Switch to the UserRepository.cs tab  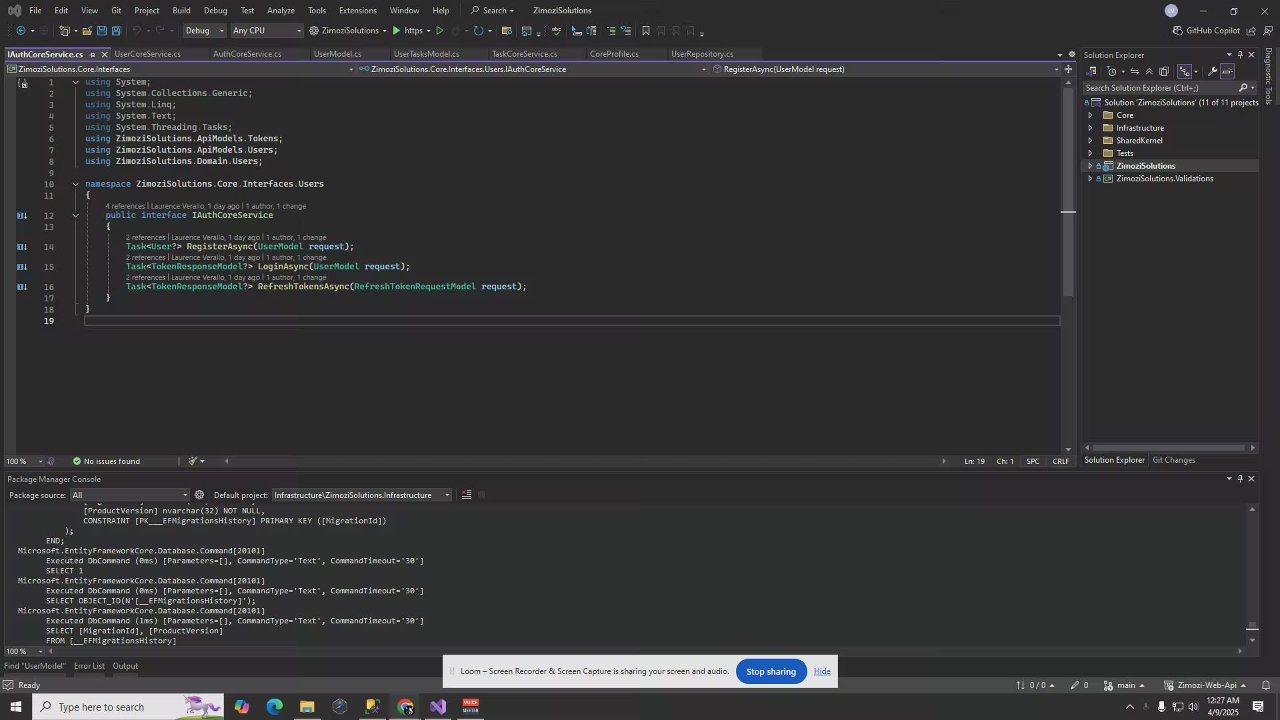click(x=702, y=54)
